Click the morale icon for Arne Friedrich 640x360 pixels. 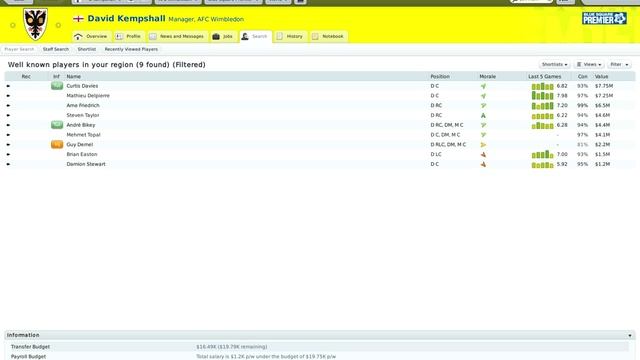pyautogui.click(x=483, y=106)
